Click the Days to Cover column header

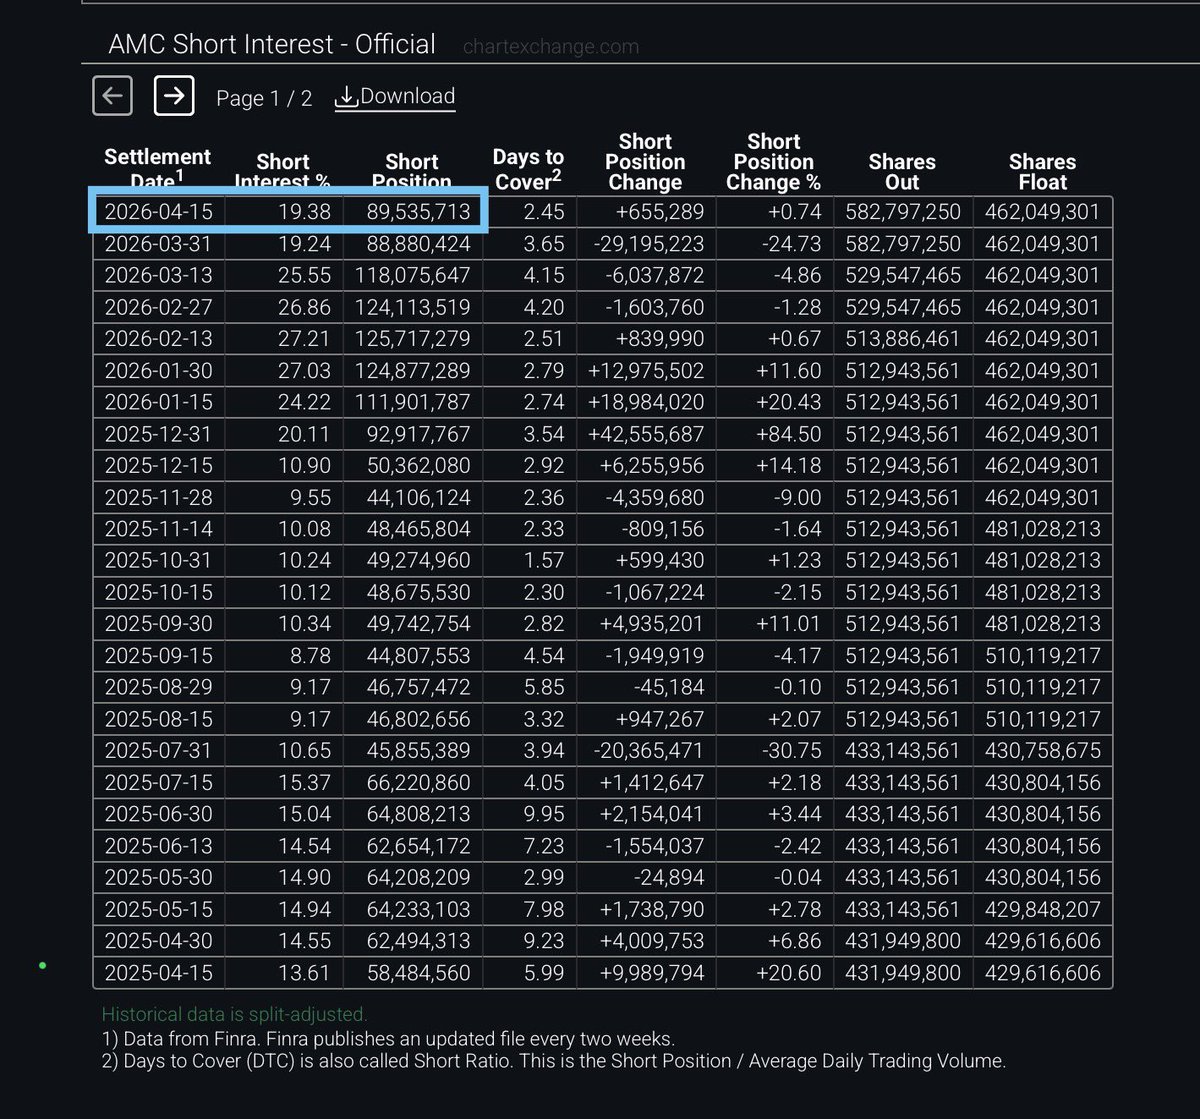click(528, 169)
